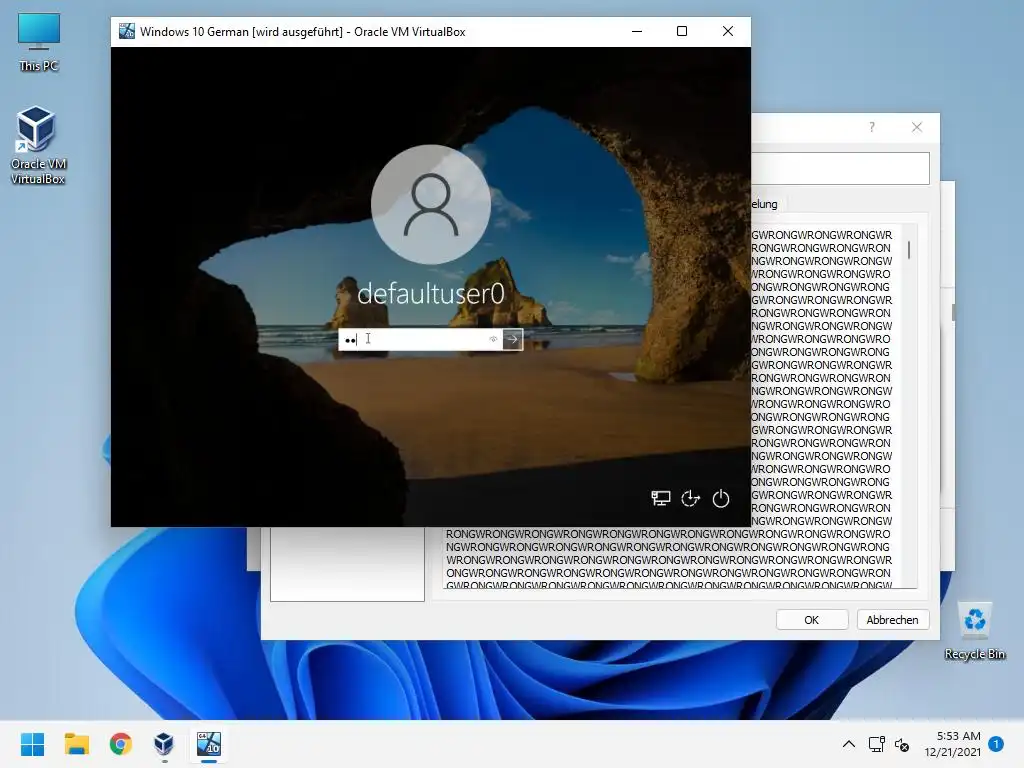Open the notification badge in the tray
The image size is (1024, 768).
[x=996, y=743]
